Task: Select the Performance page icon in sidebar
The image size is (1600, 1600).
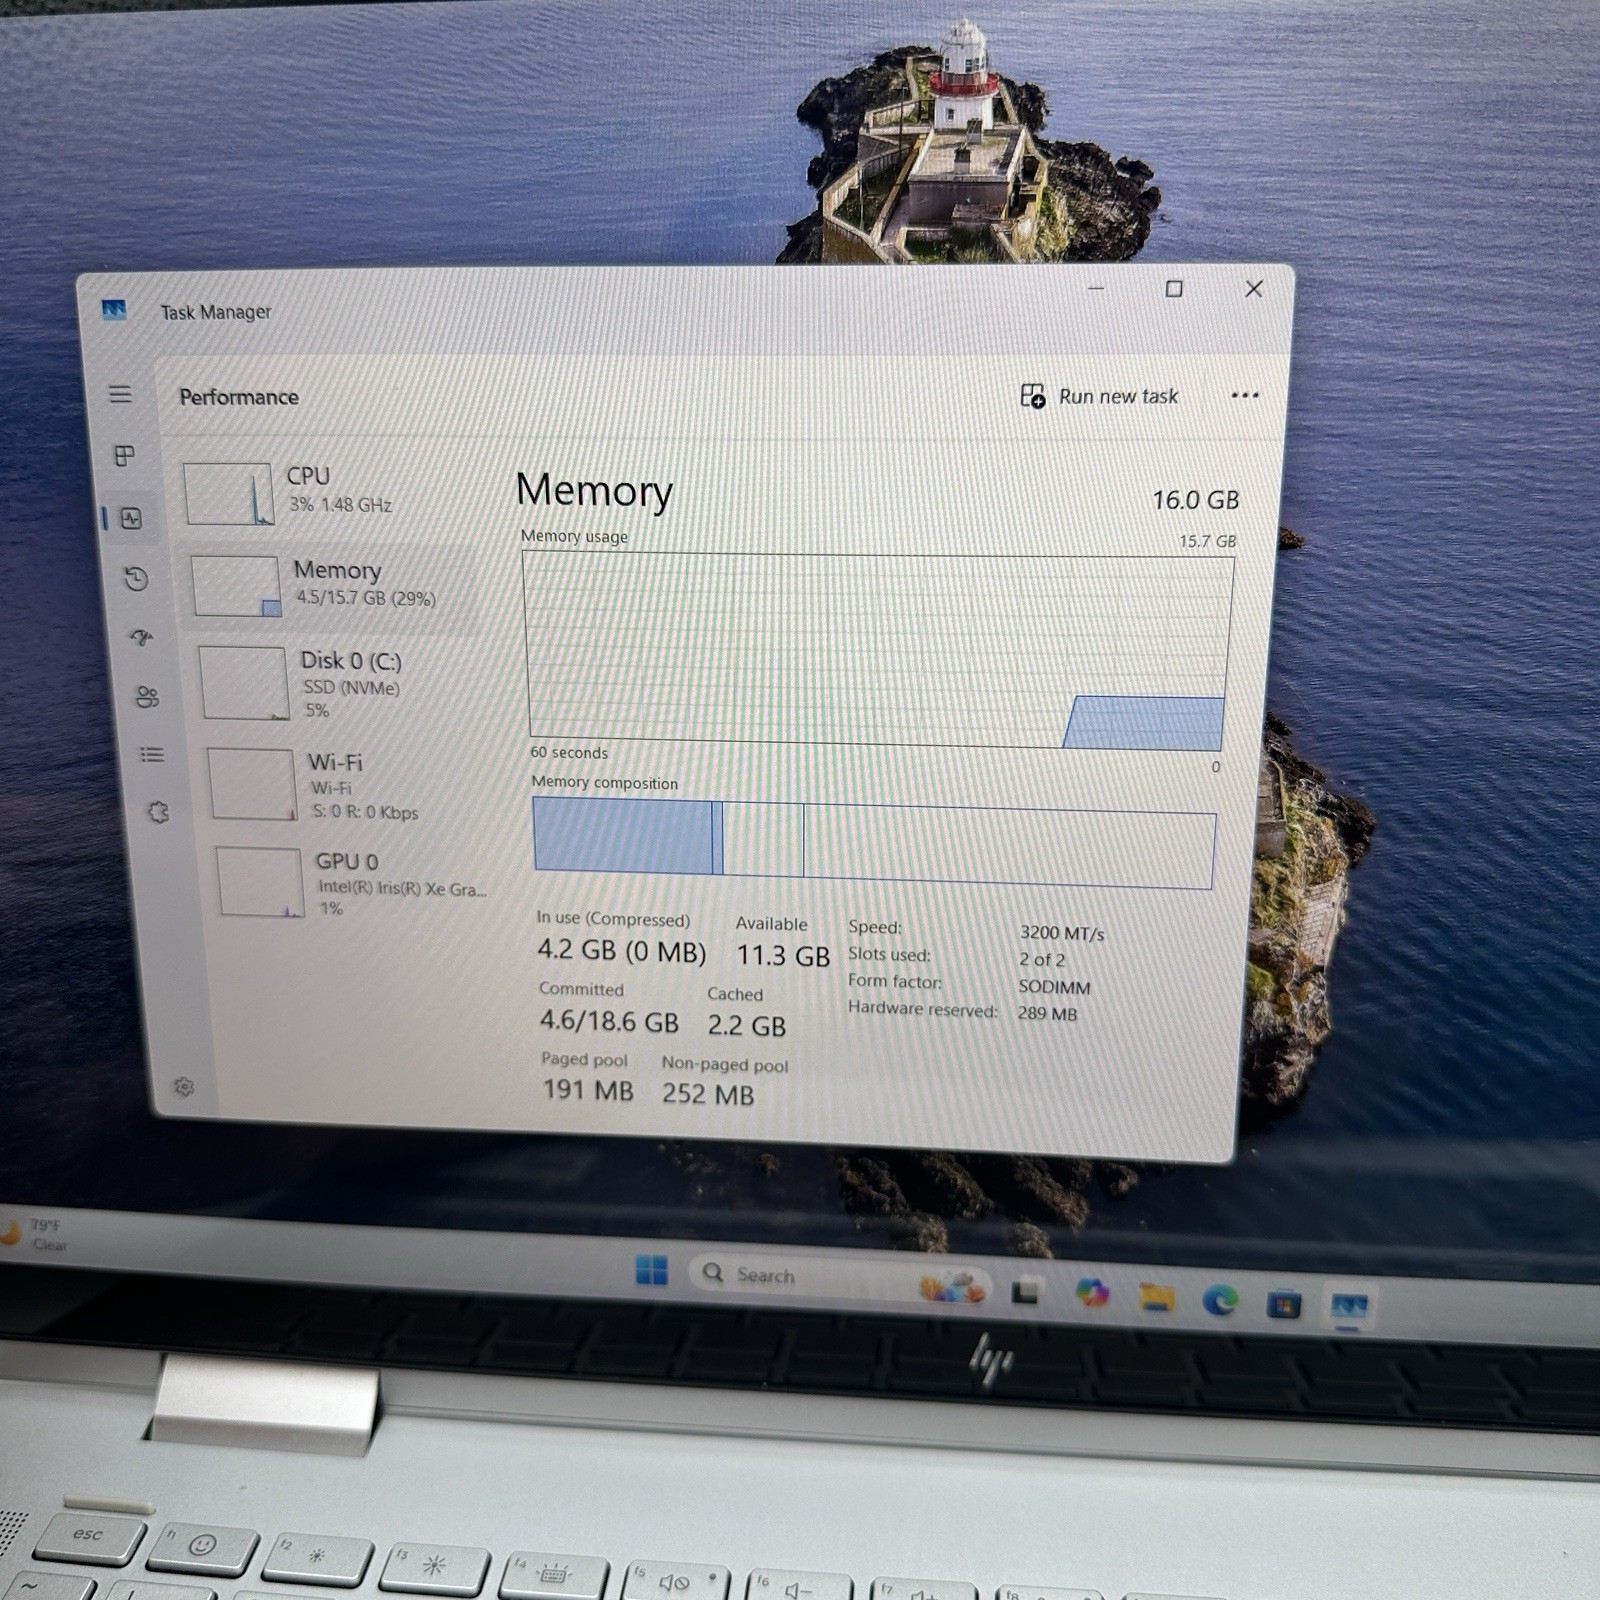Action: point(131,518)
